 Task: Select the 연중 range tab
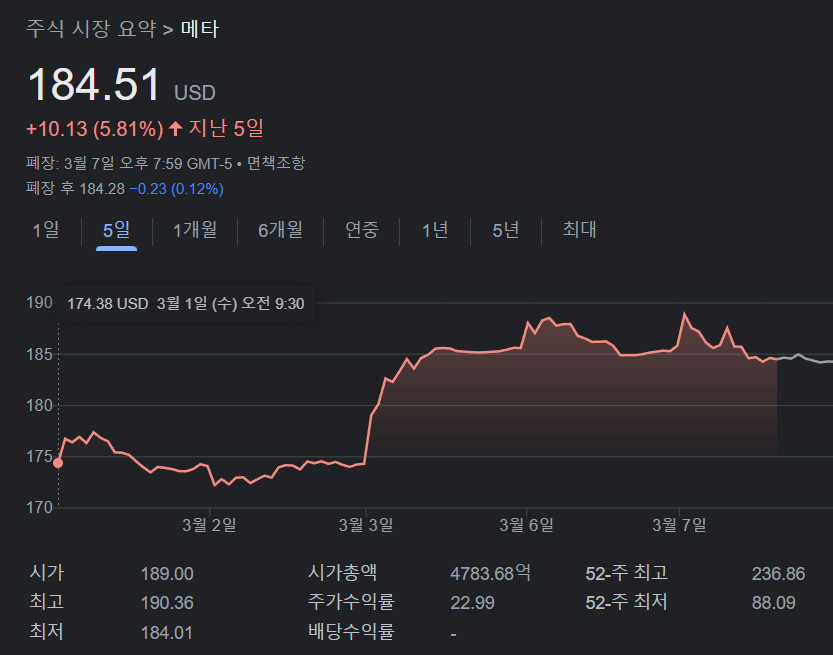coord(362,230)
